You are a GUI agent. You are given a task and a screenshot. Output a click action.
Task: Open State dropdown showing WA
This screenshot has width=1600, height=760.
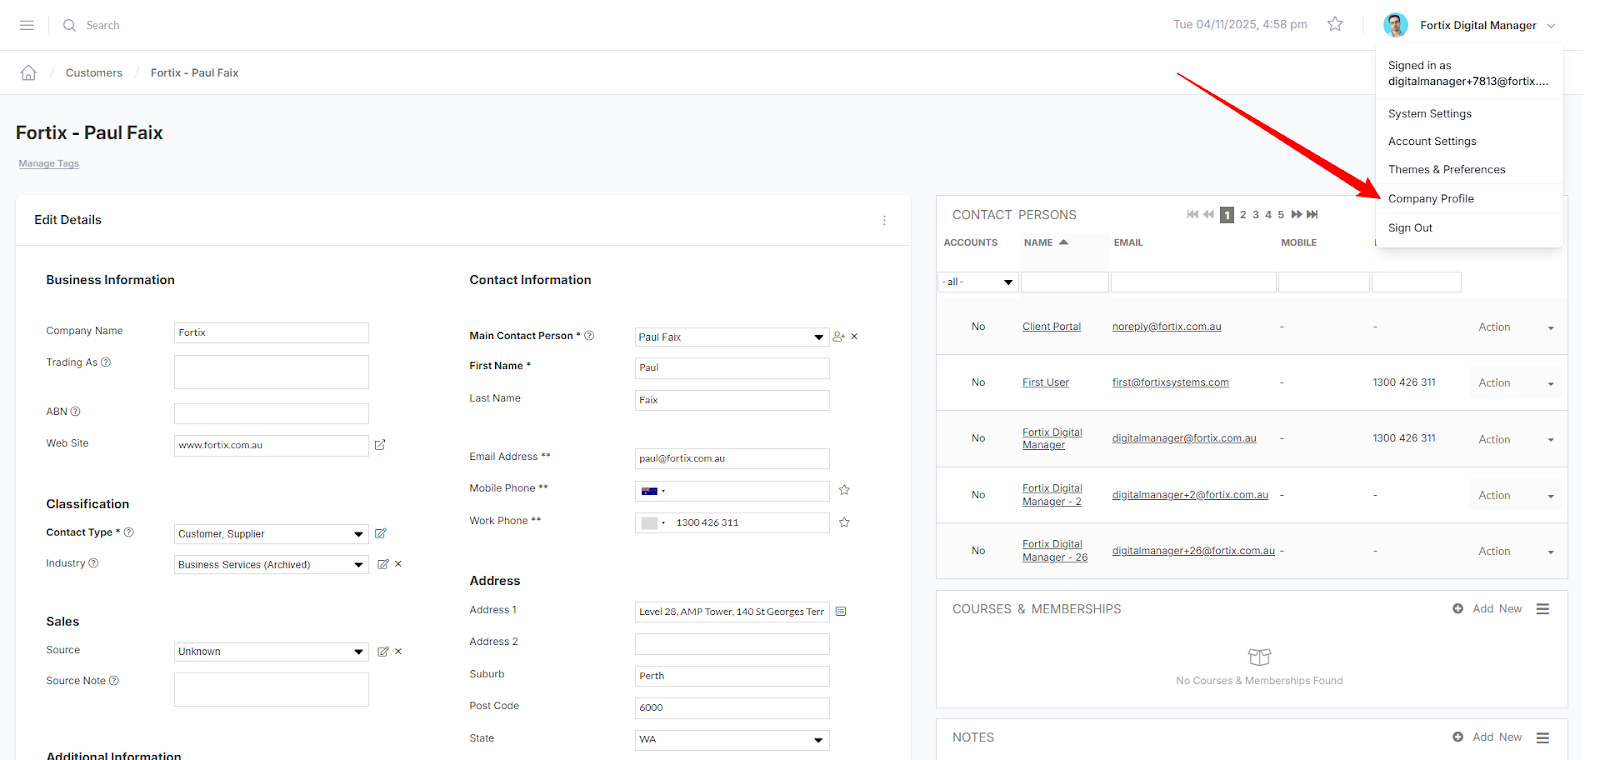click(732, 740)
